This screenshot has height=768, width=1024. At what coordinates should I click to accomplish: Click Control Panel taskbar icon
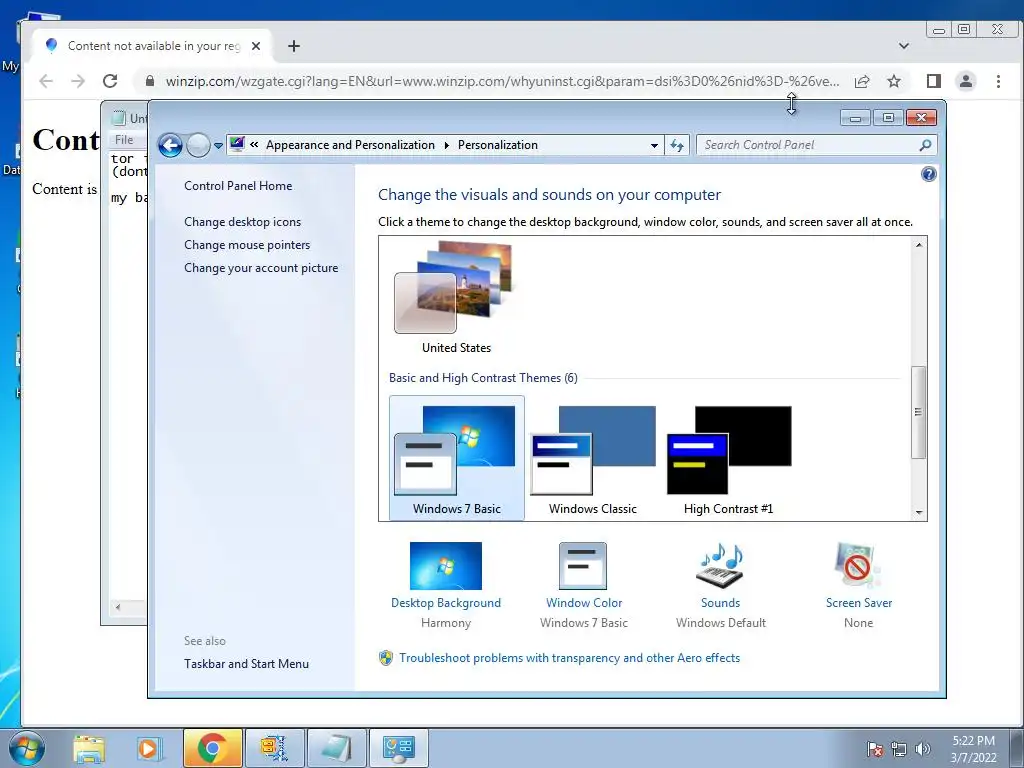pyautogui.click(x=399, y=748)
